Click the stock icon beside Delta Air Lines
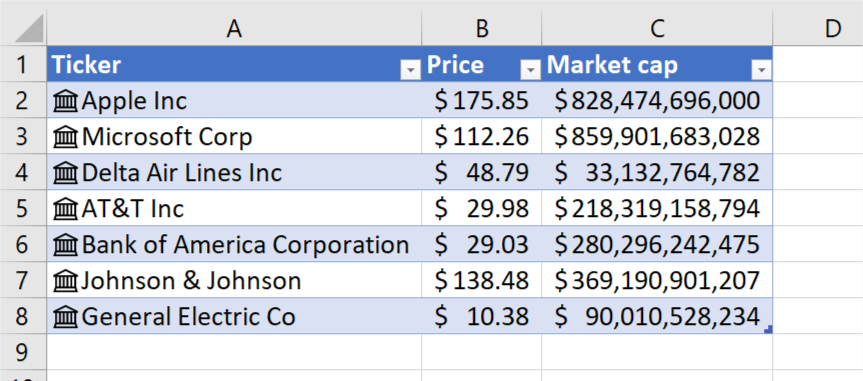The image size is (863, 381). coord(66,173)
